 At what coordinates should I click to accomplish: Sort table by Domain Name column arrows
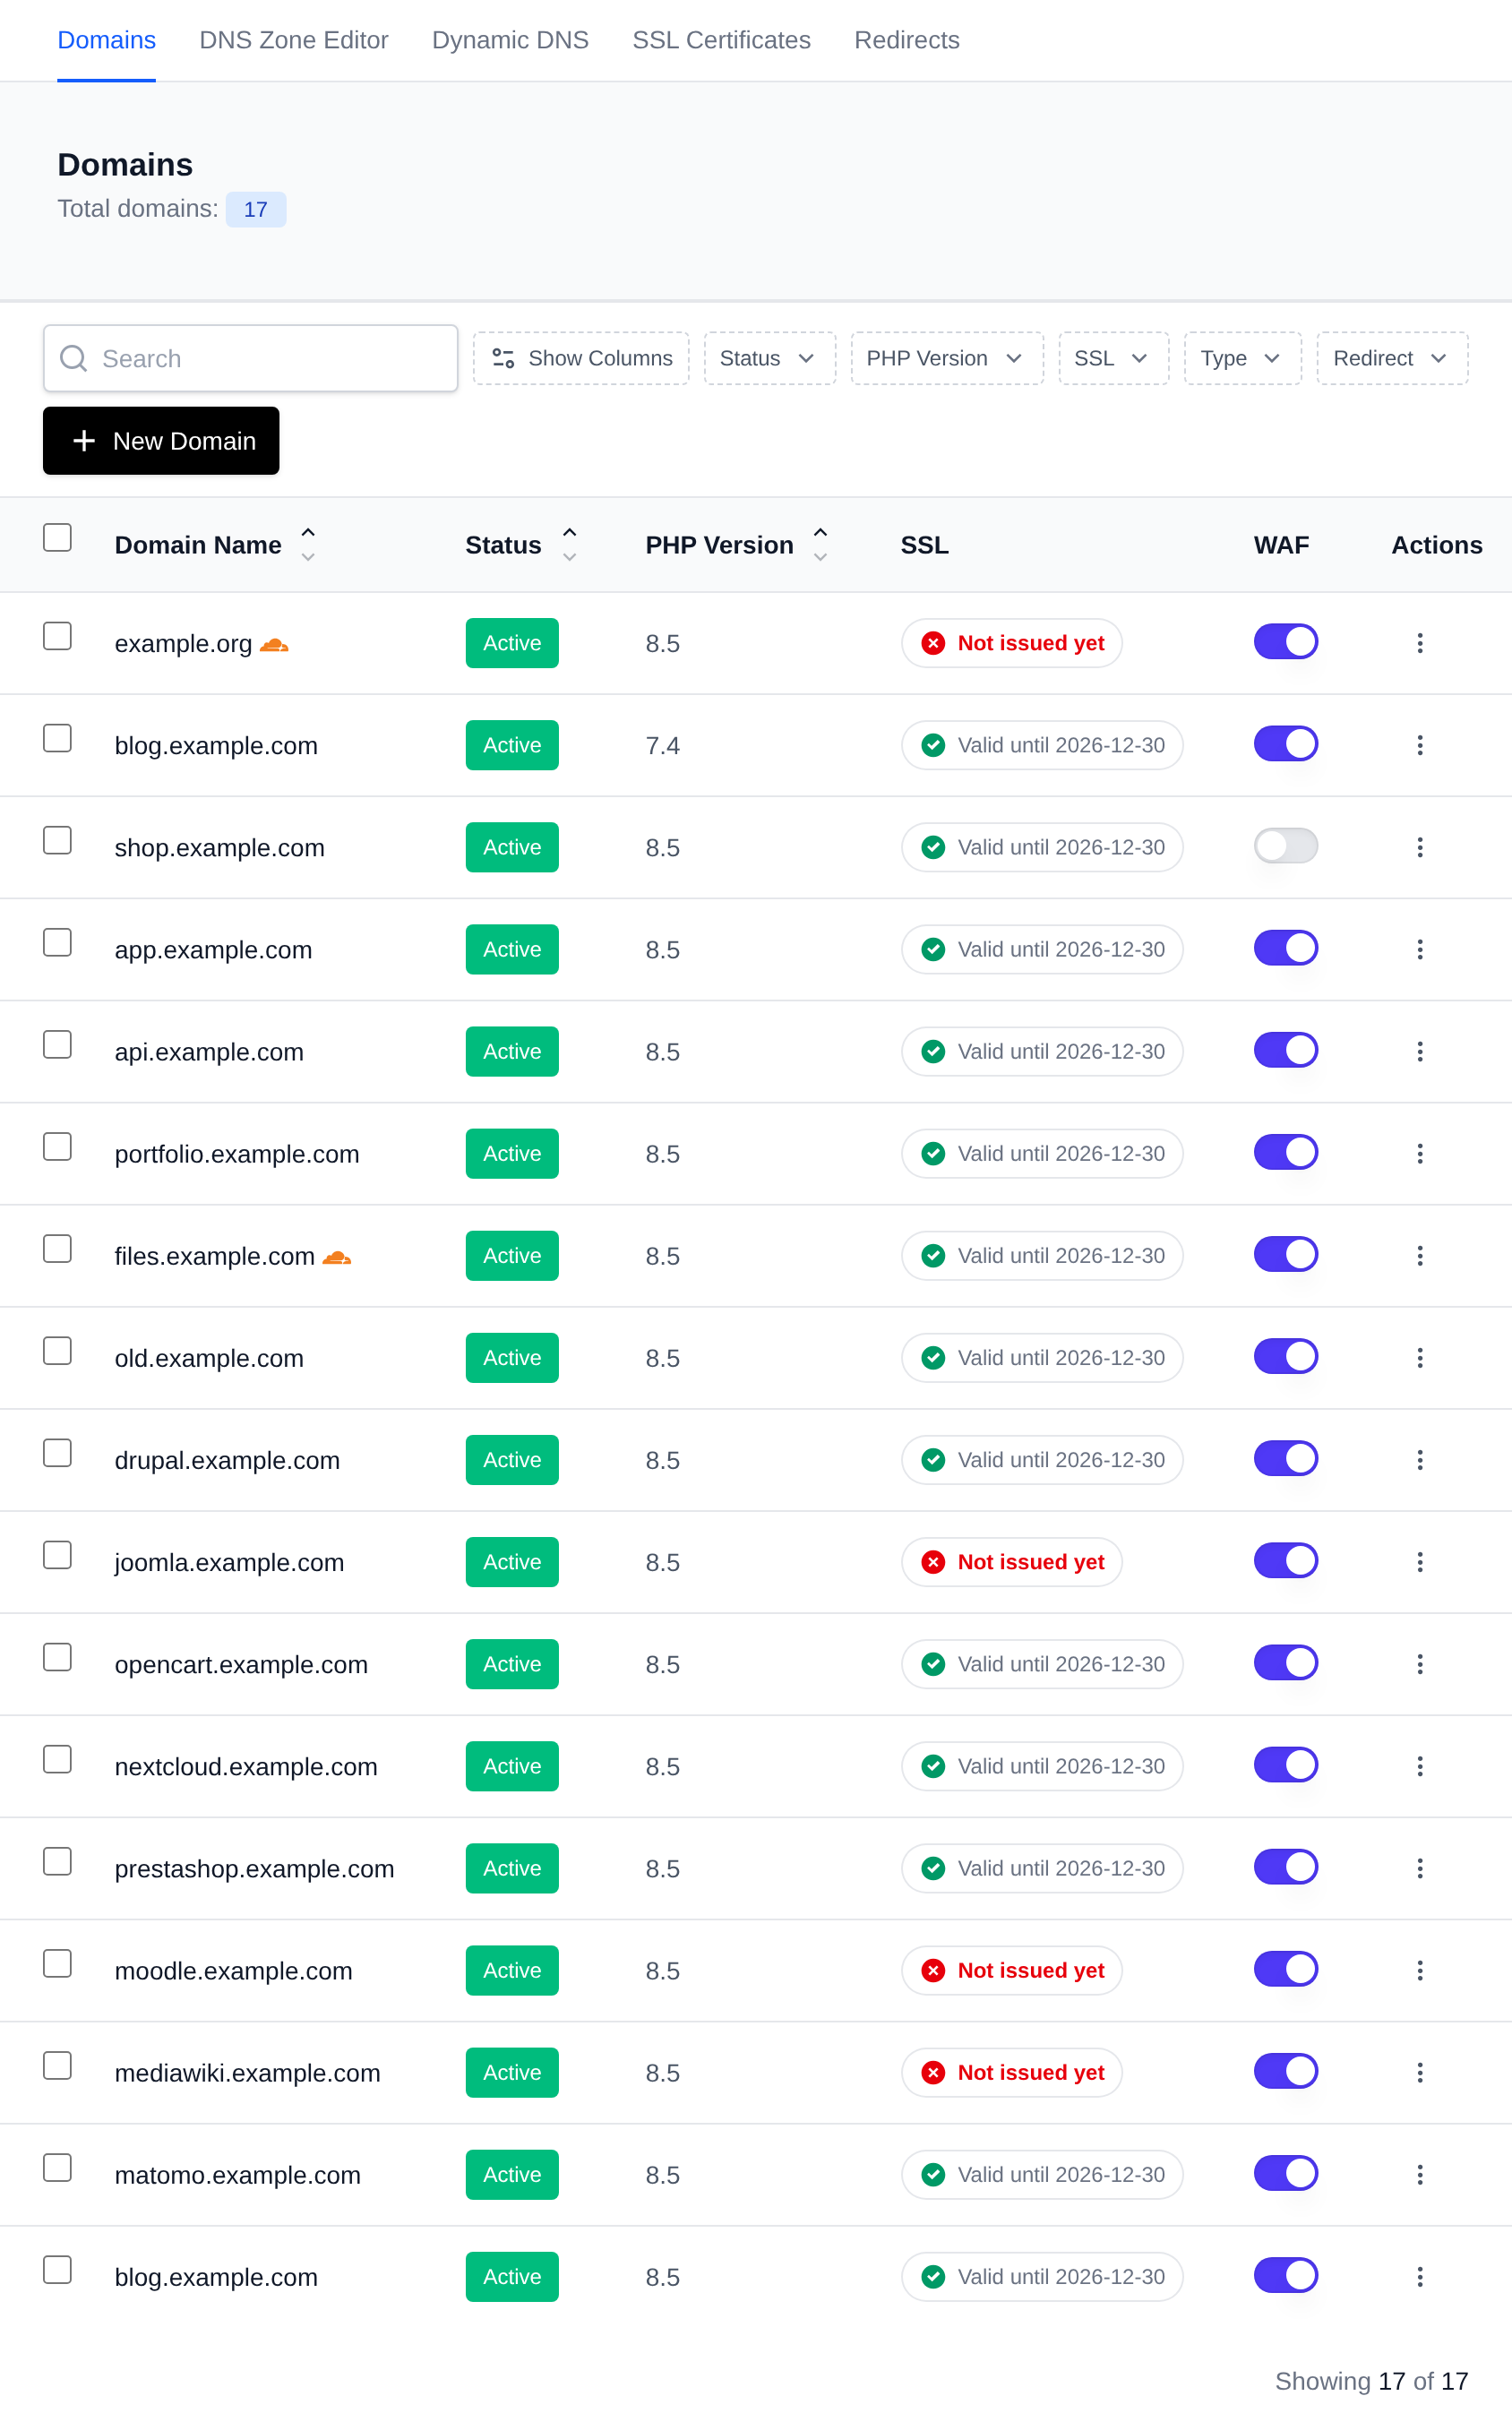(308, 544)
